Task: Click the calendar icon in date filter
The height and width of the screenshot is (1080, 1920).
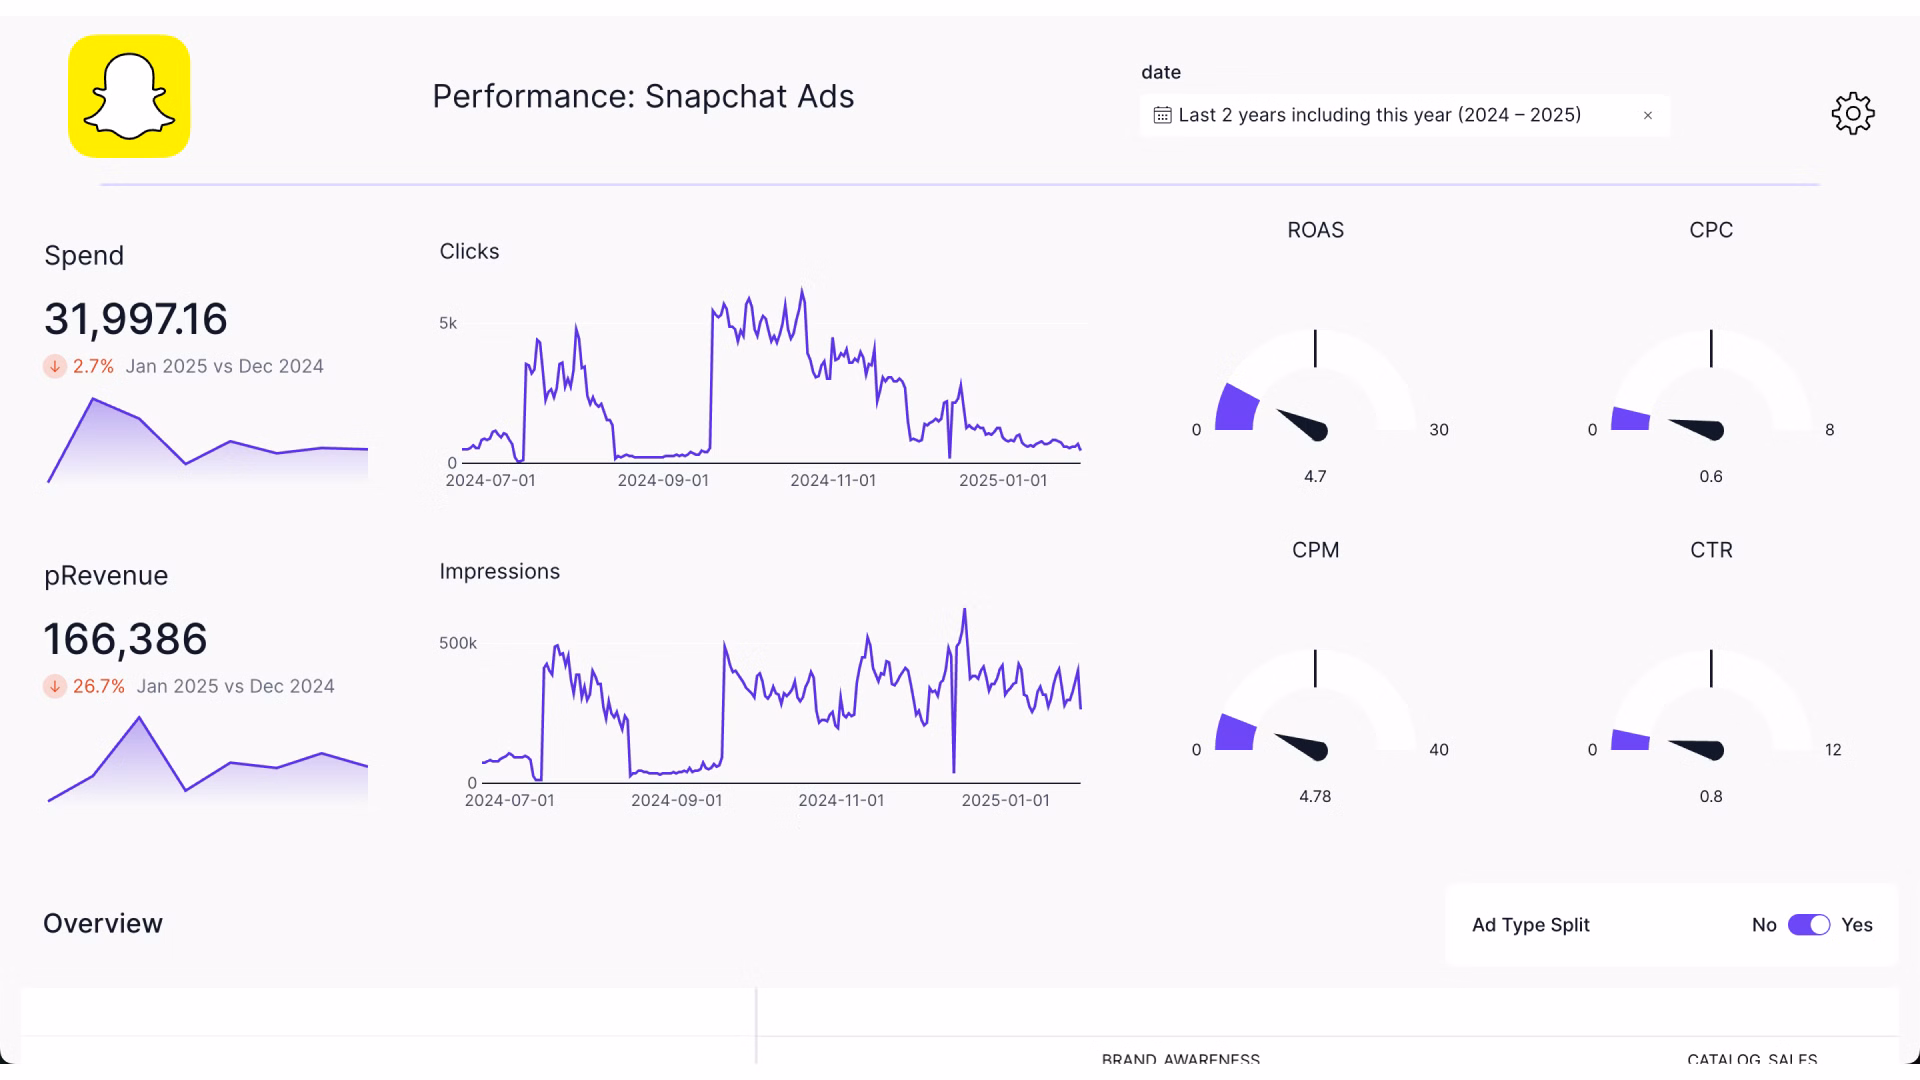Action: pyautogui.click(x=1162, y=115)
